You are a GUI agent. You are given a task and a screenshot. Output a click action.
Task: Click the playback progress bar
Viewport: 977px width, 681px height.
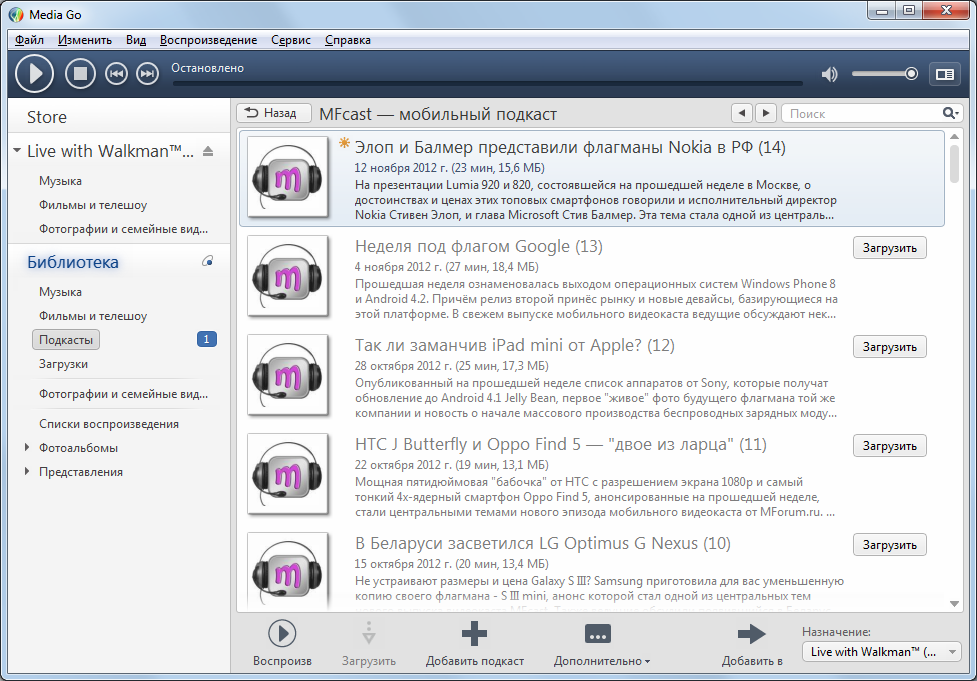tap(487, 83)
